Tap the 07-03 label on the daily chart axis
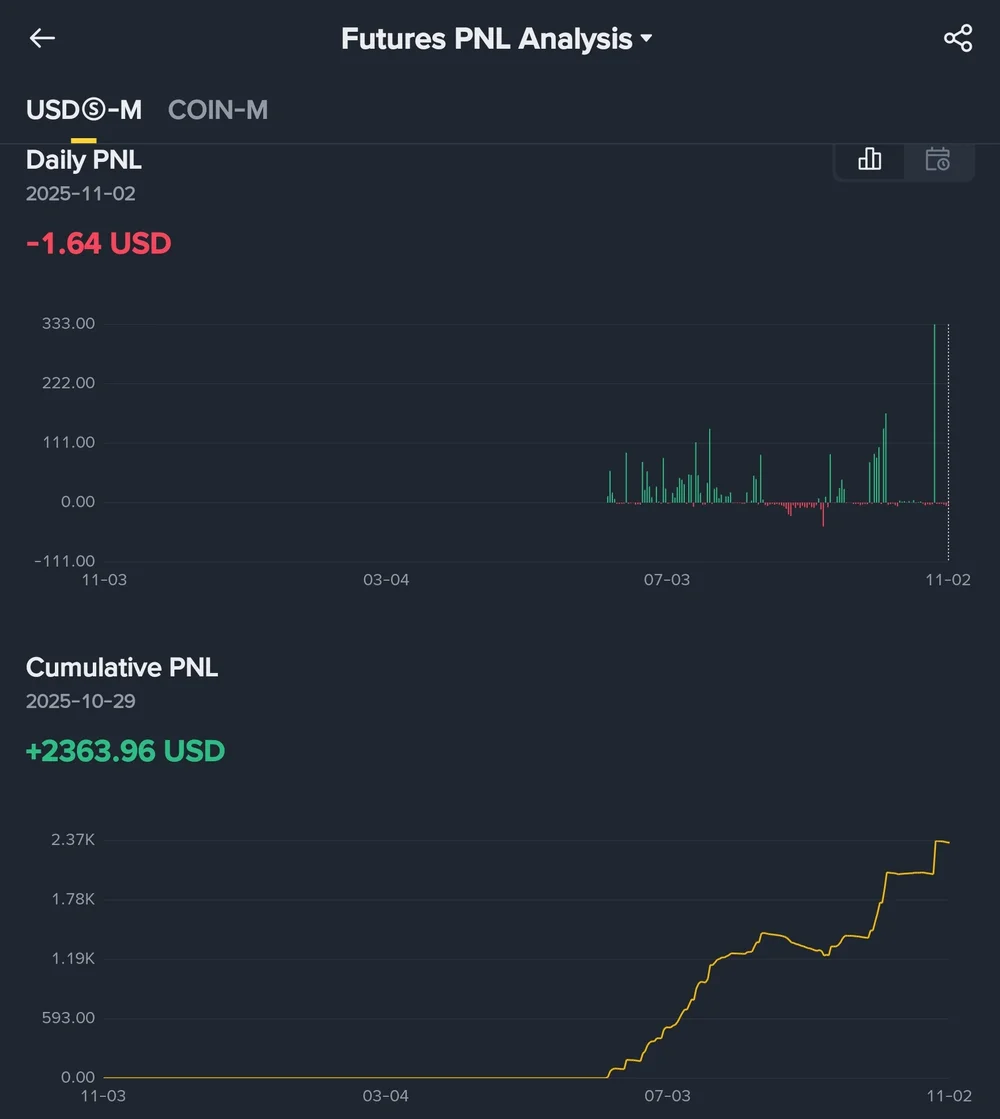Screen dimensions: 1000x1119 tap(667, 579)
